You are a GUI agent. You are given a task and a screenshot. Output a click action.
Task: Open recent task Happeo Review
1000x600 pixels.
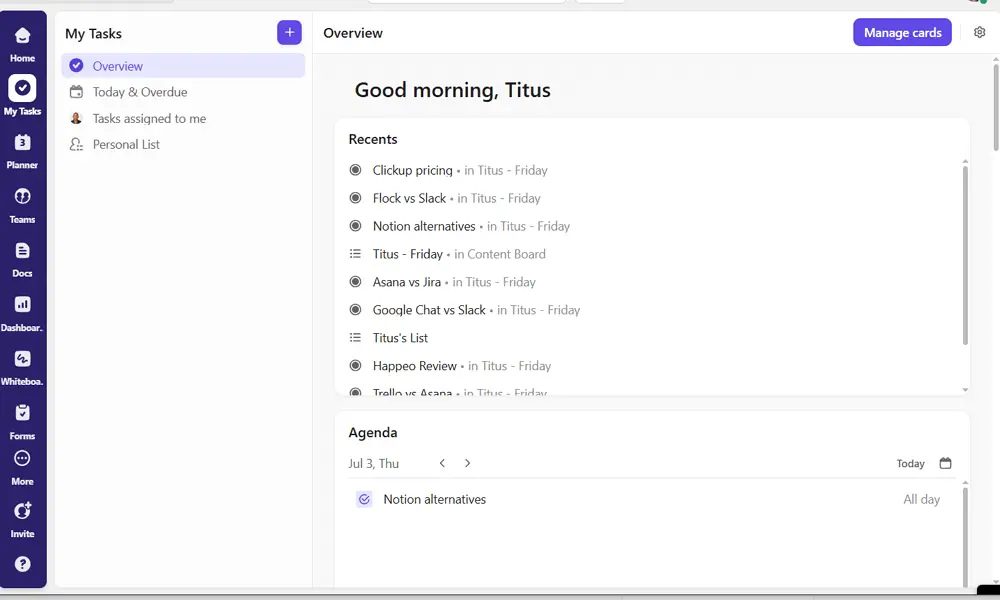tap(415, 366)
